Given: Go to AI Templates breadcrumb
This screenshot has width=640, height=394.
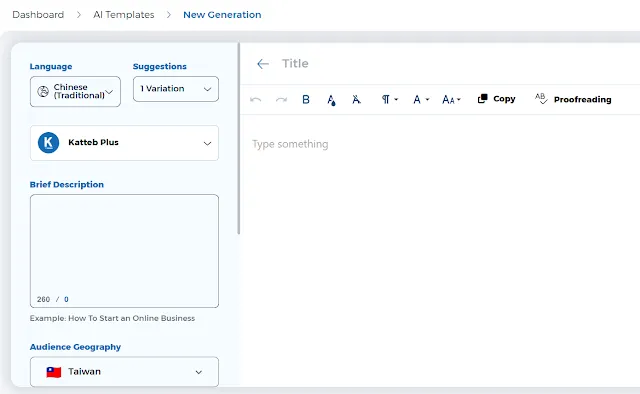Looking at the screenshot, I should coord(124,15).
